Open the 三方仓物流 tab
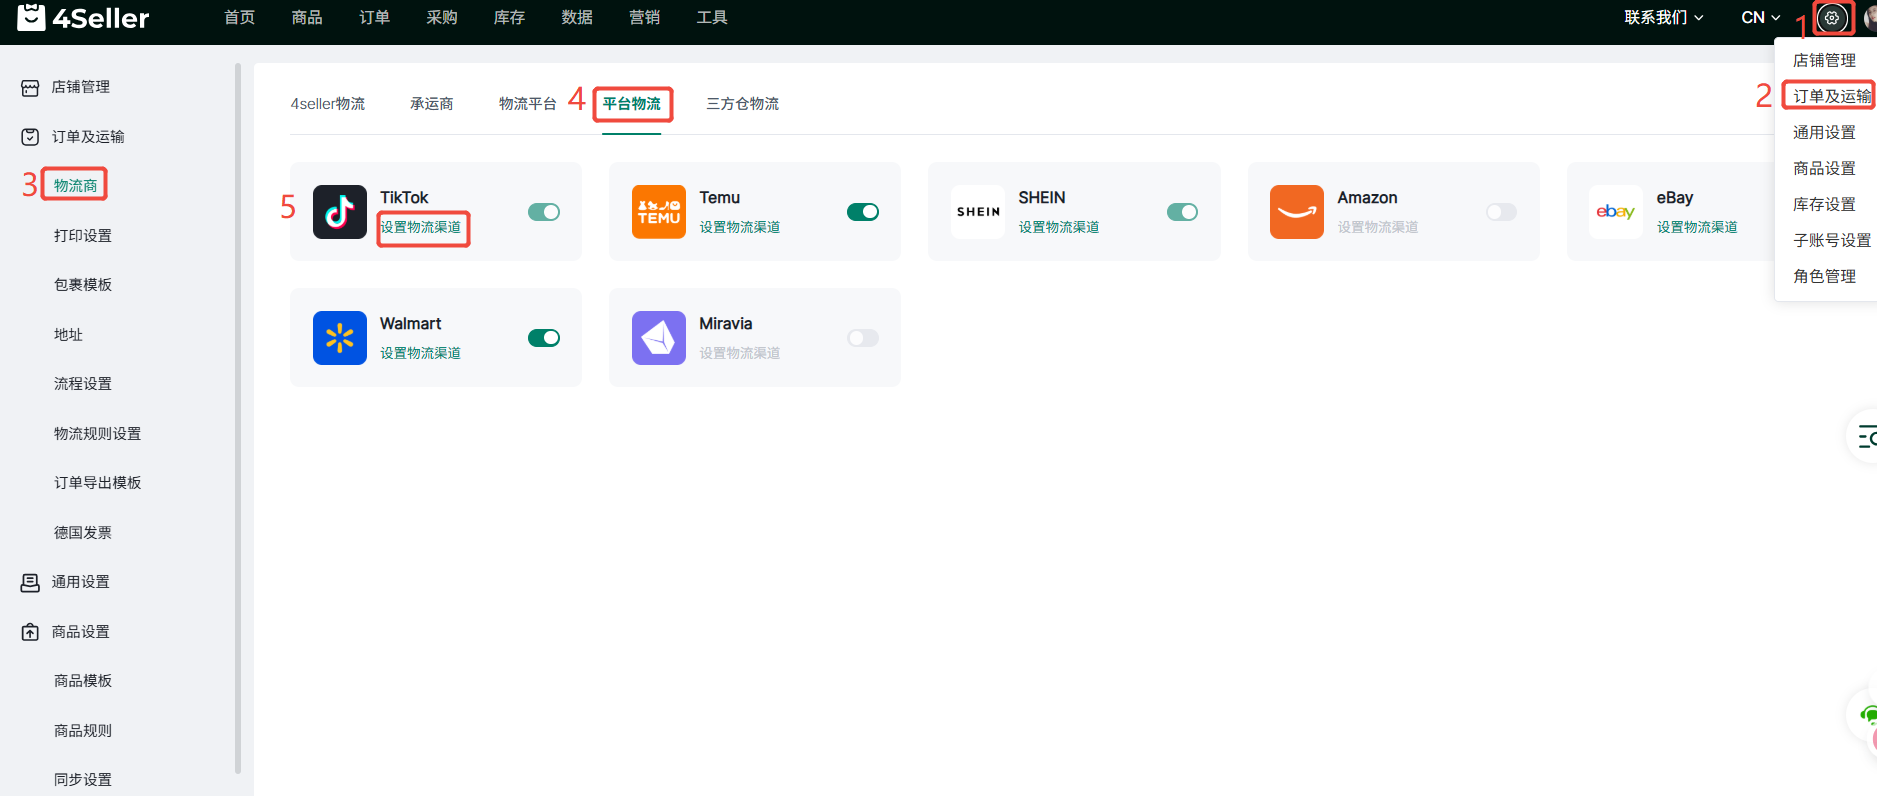 pos(743,104)
